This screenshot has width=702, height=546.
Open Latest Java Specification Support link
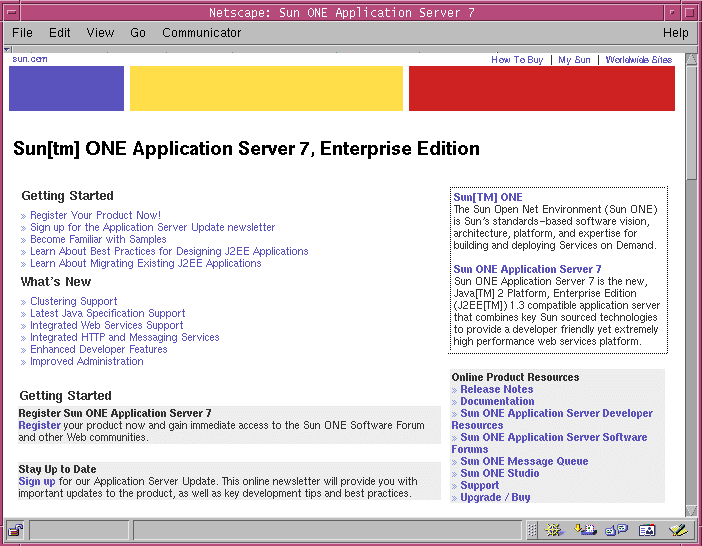(x=107, y=313)
